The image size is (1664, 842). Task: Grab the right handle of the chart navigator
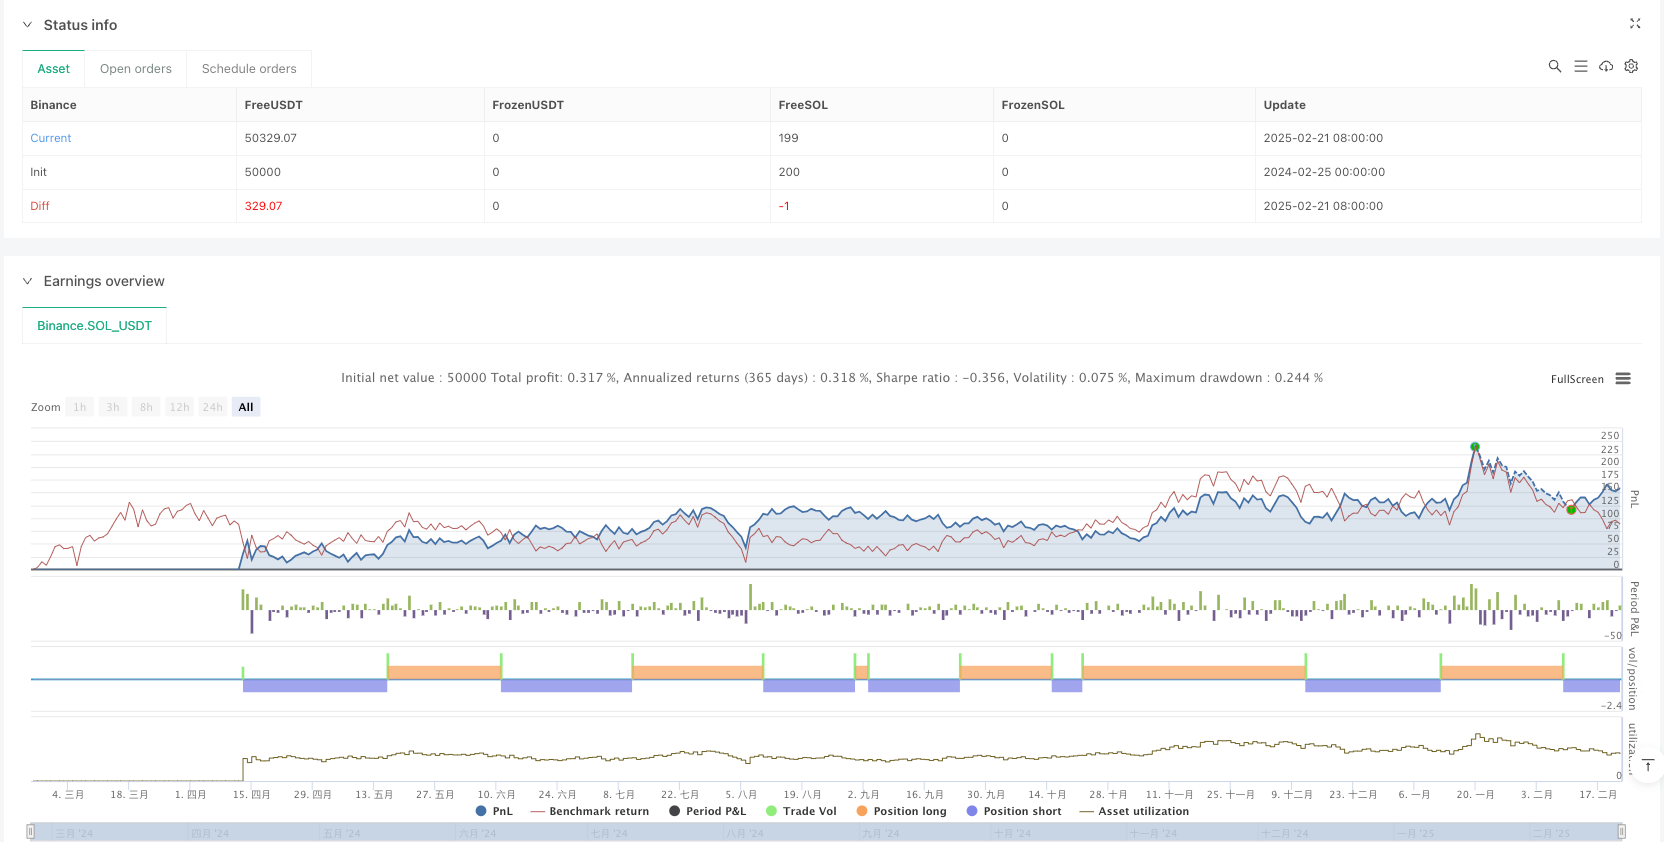point(1621,831)
